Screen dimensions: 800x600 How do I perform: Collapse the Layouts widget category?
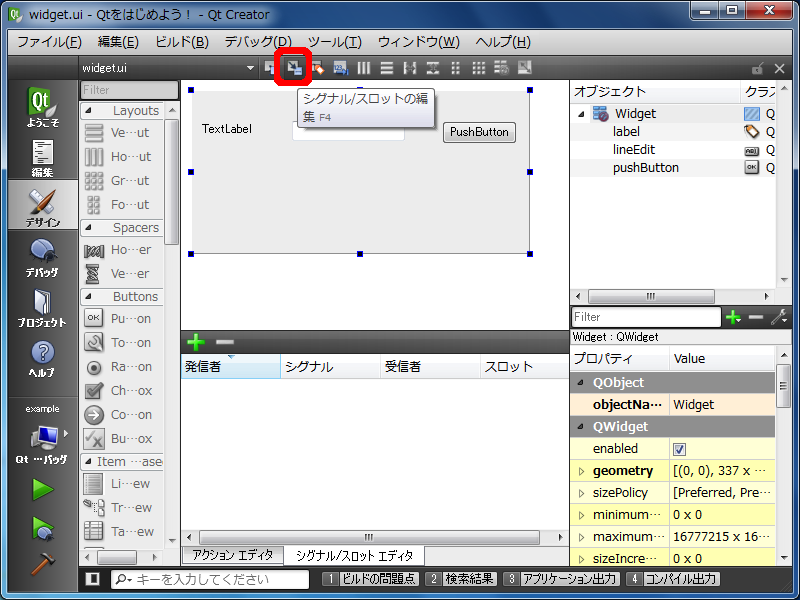pos(88,111)
